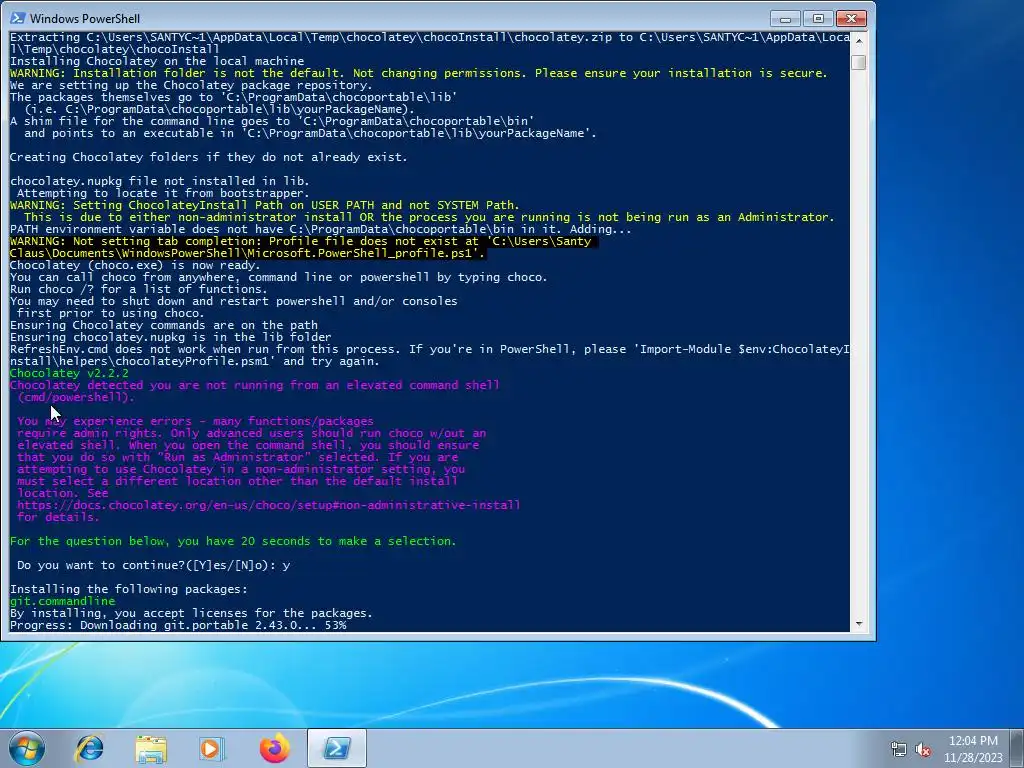Close the Windows PowerShell window
Viewport: 1024px width, 768px height.
[x=851, y=18]
